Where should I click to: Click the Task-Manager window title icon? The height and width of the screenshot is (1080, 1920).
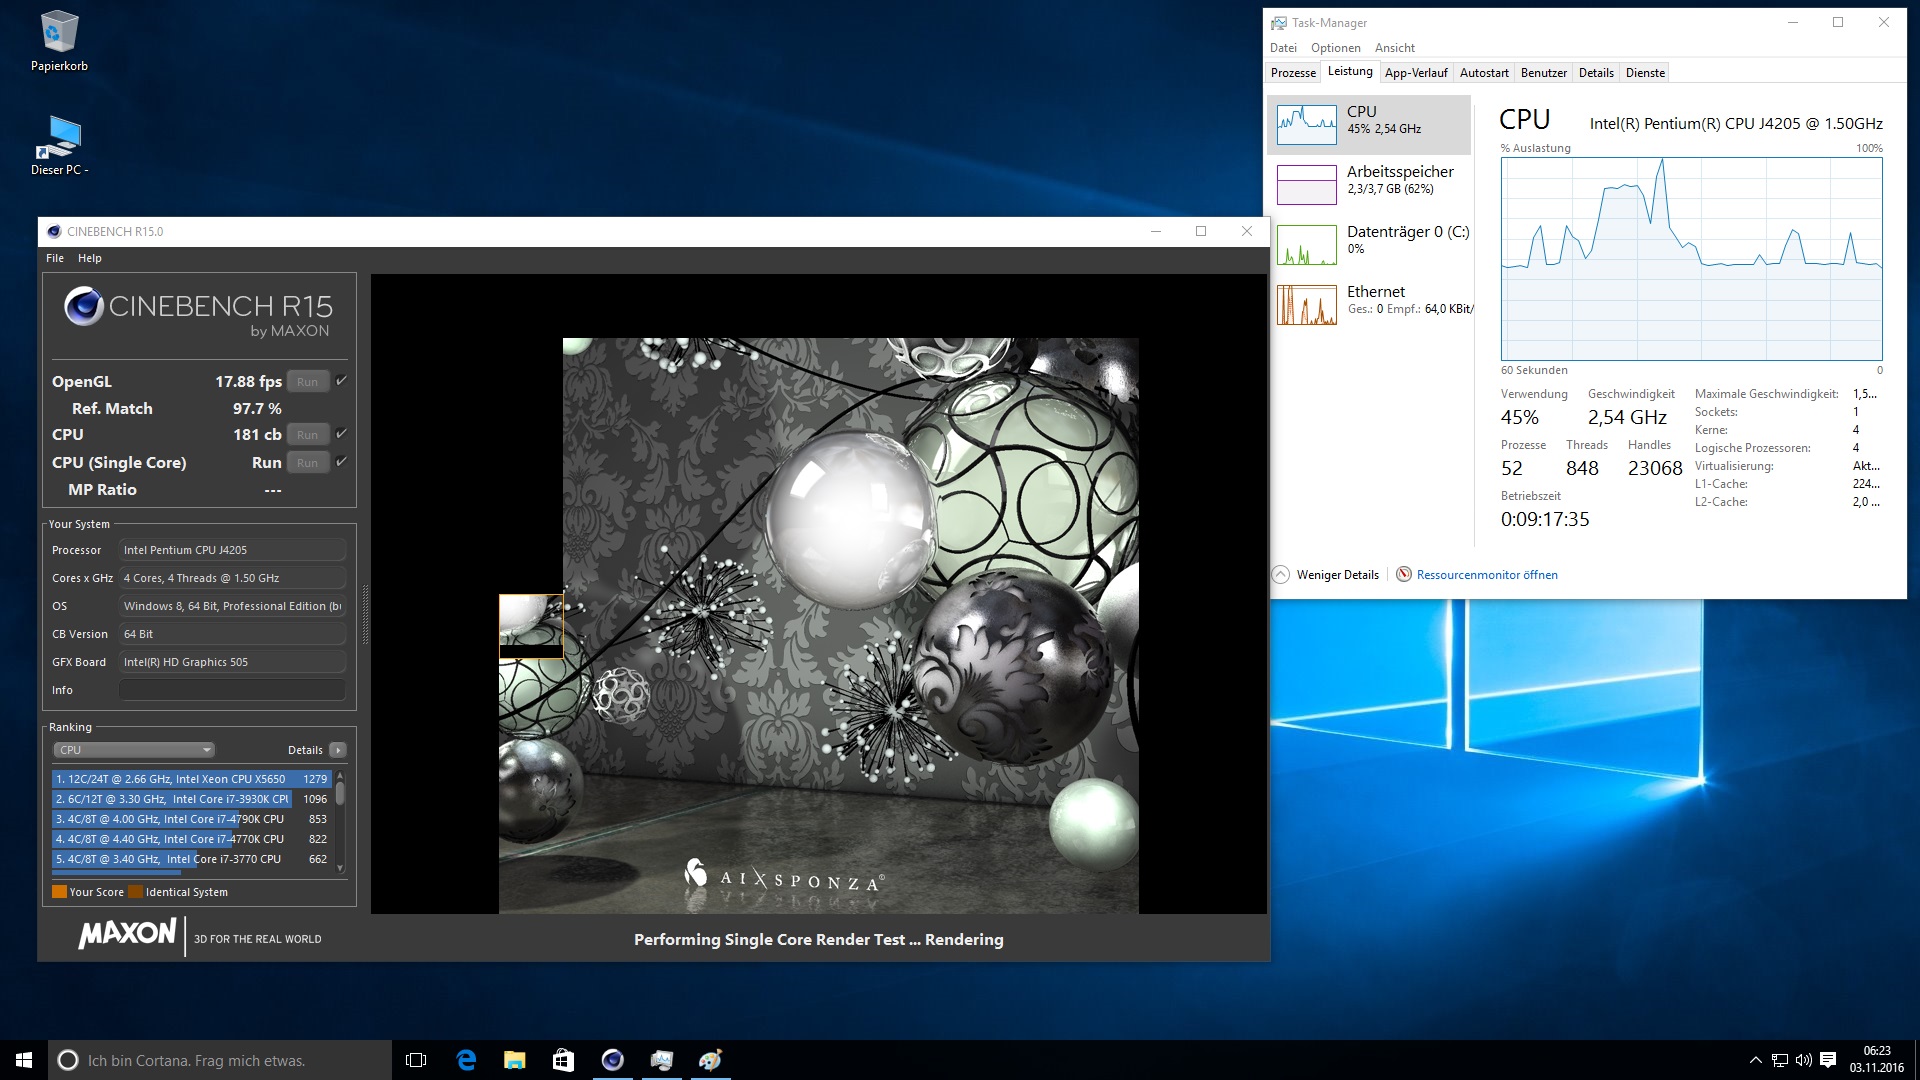pyautogui.click(x=1278, y=22)
